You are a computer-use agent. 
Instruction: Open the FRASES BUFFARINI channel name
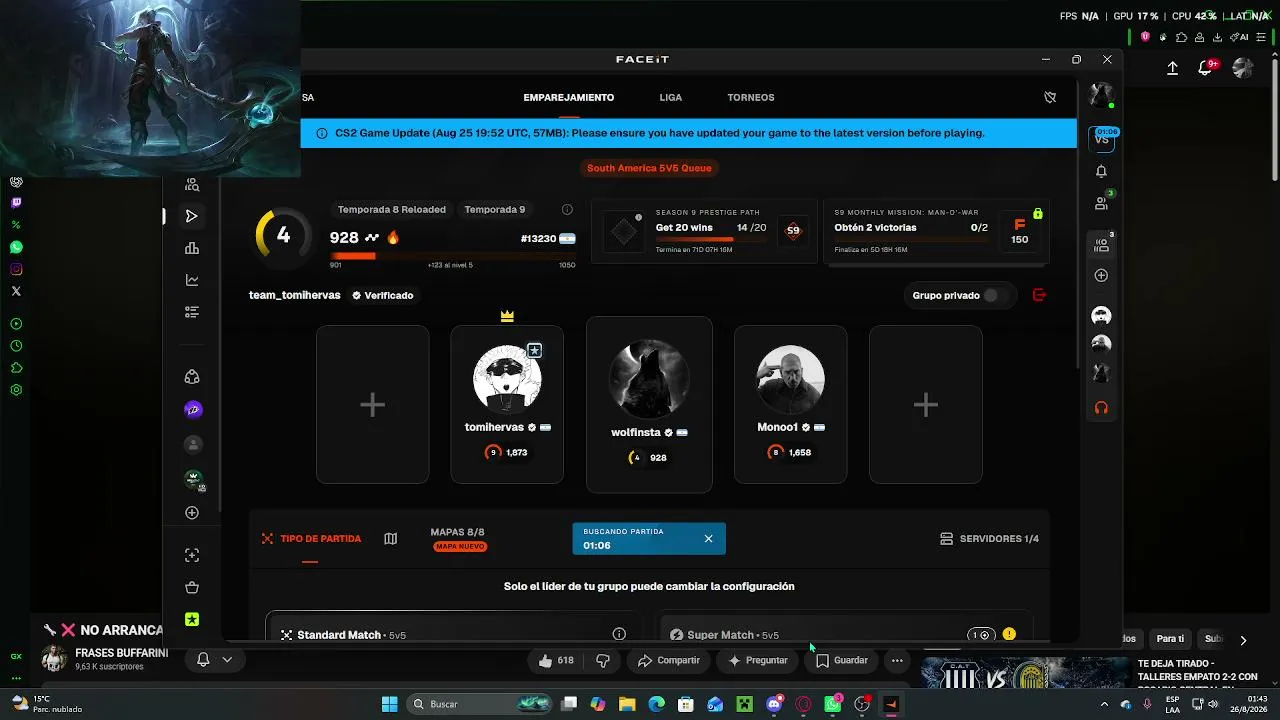122,653
